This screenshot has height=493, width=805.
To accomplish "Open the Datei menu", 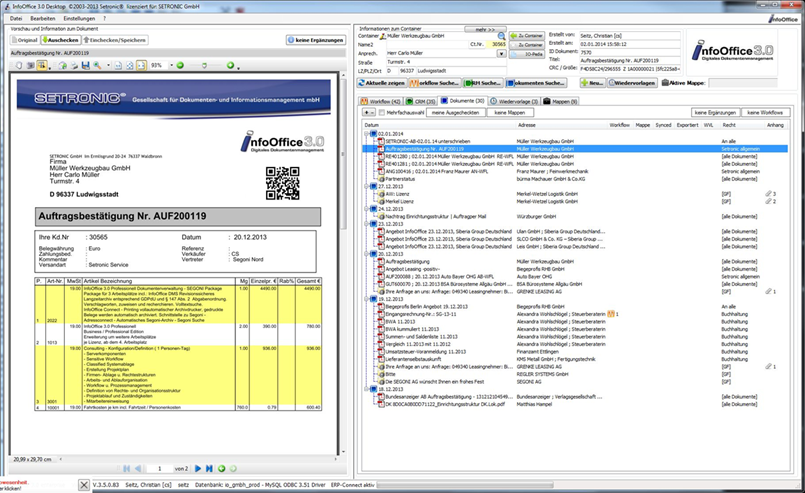I will click(x=16, y=18).
